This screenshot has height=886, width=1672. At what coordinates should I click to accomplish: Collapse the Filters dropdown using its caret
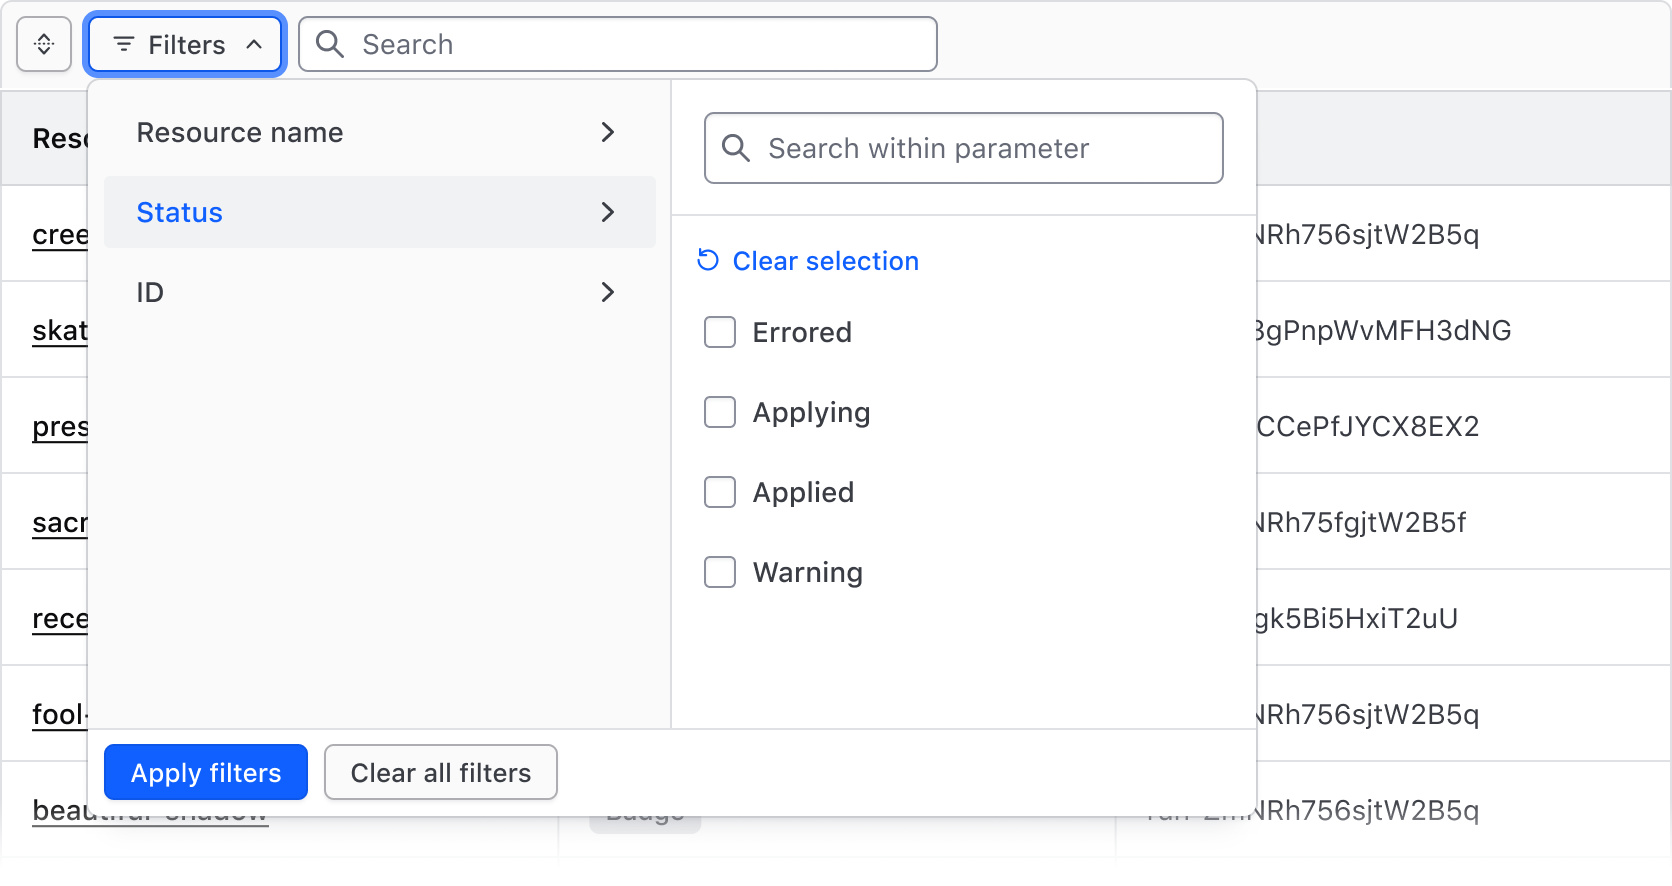tap(254, 45)
